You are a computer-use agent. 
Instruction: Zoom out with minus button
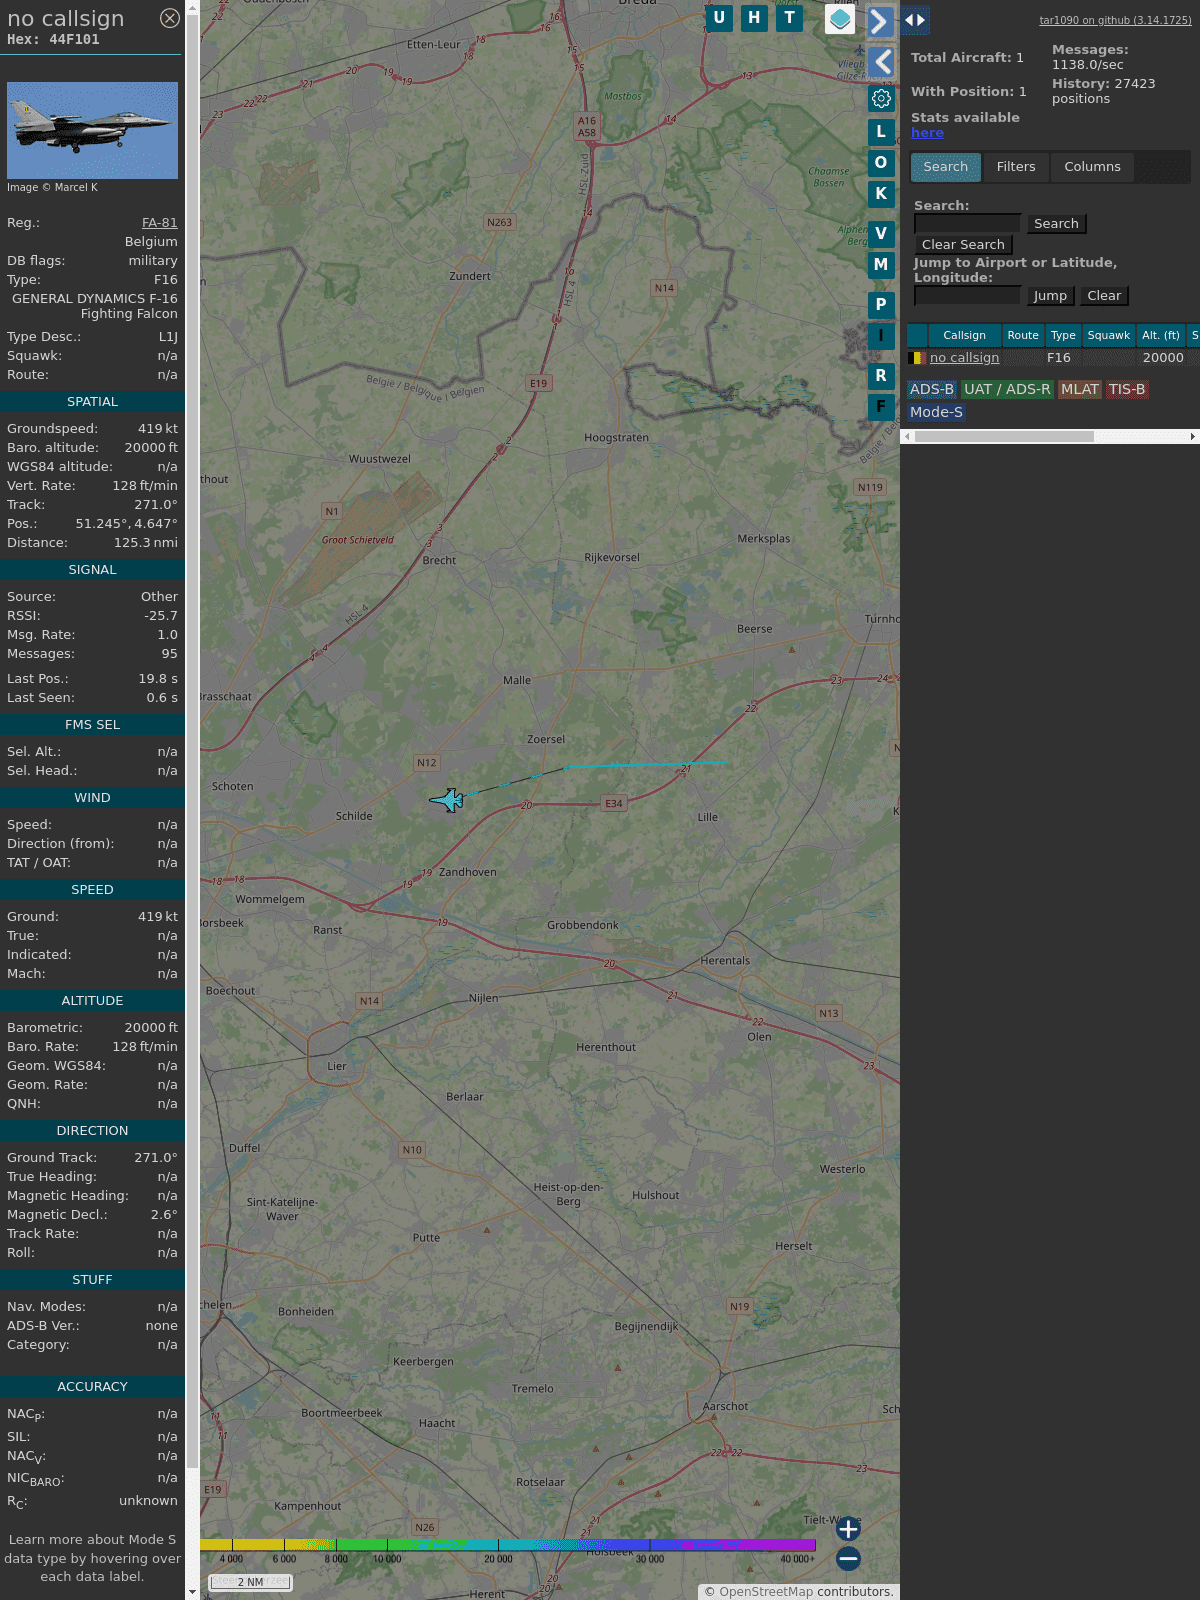point(848,1559)
